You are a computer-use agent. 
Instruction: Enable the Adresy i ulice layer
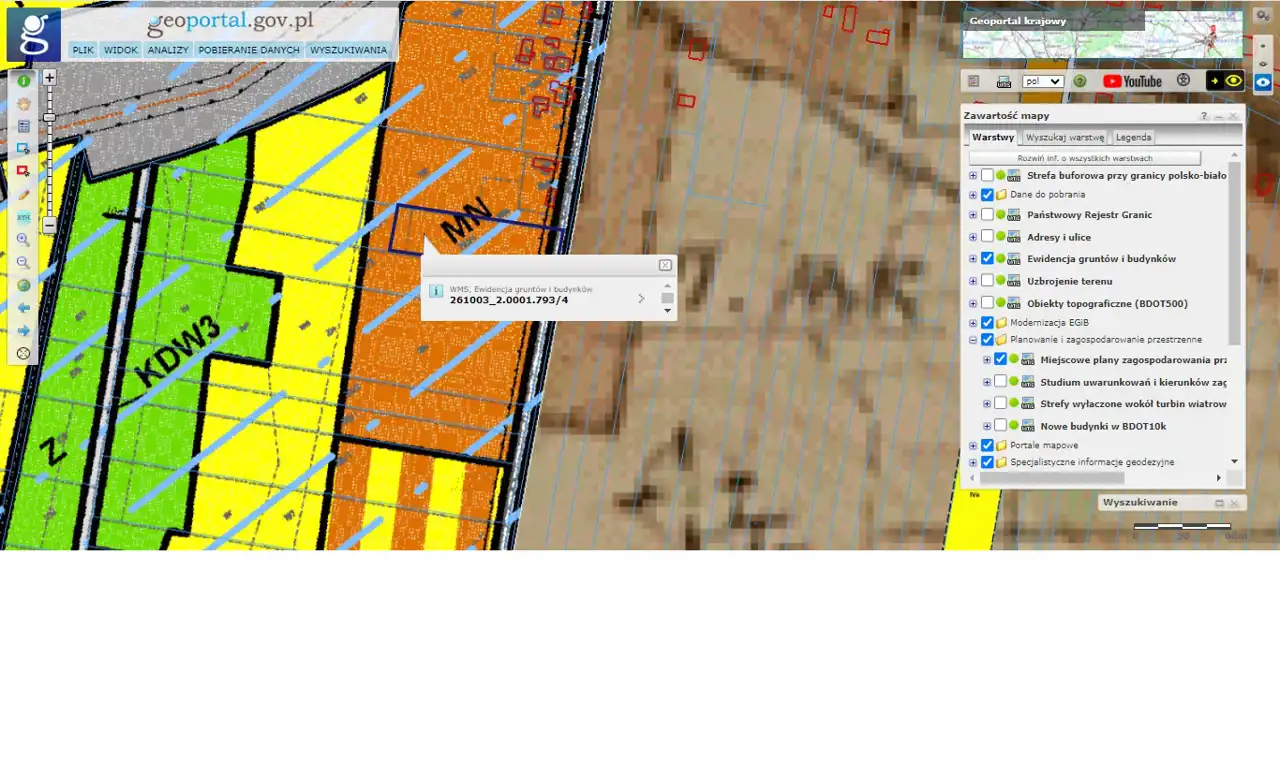pos(987,237)
